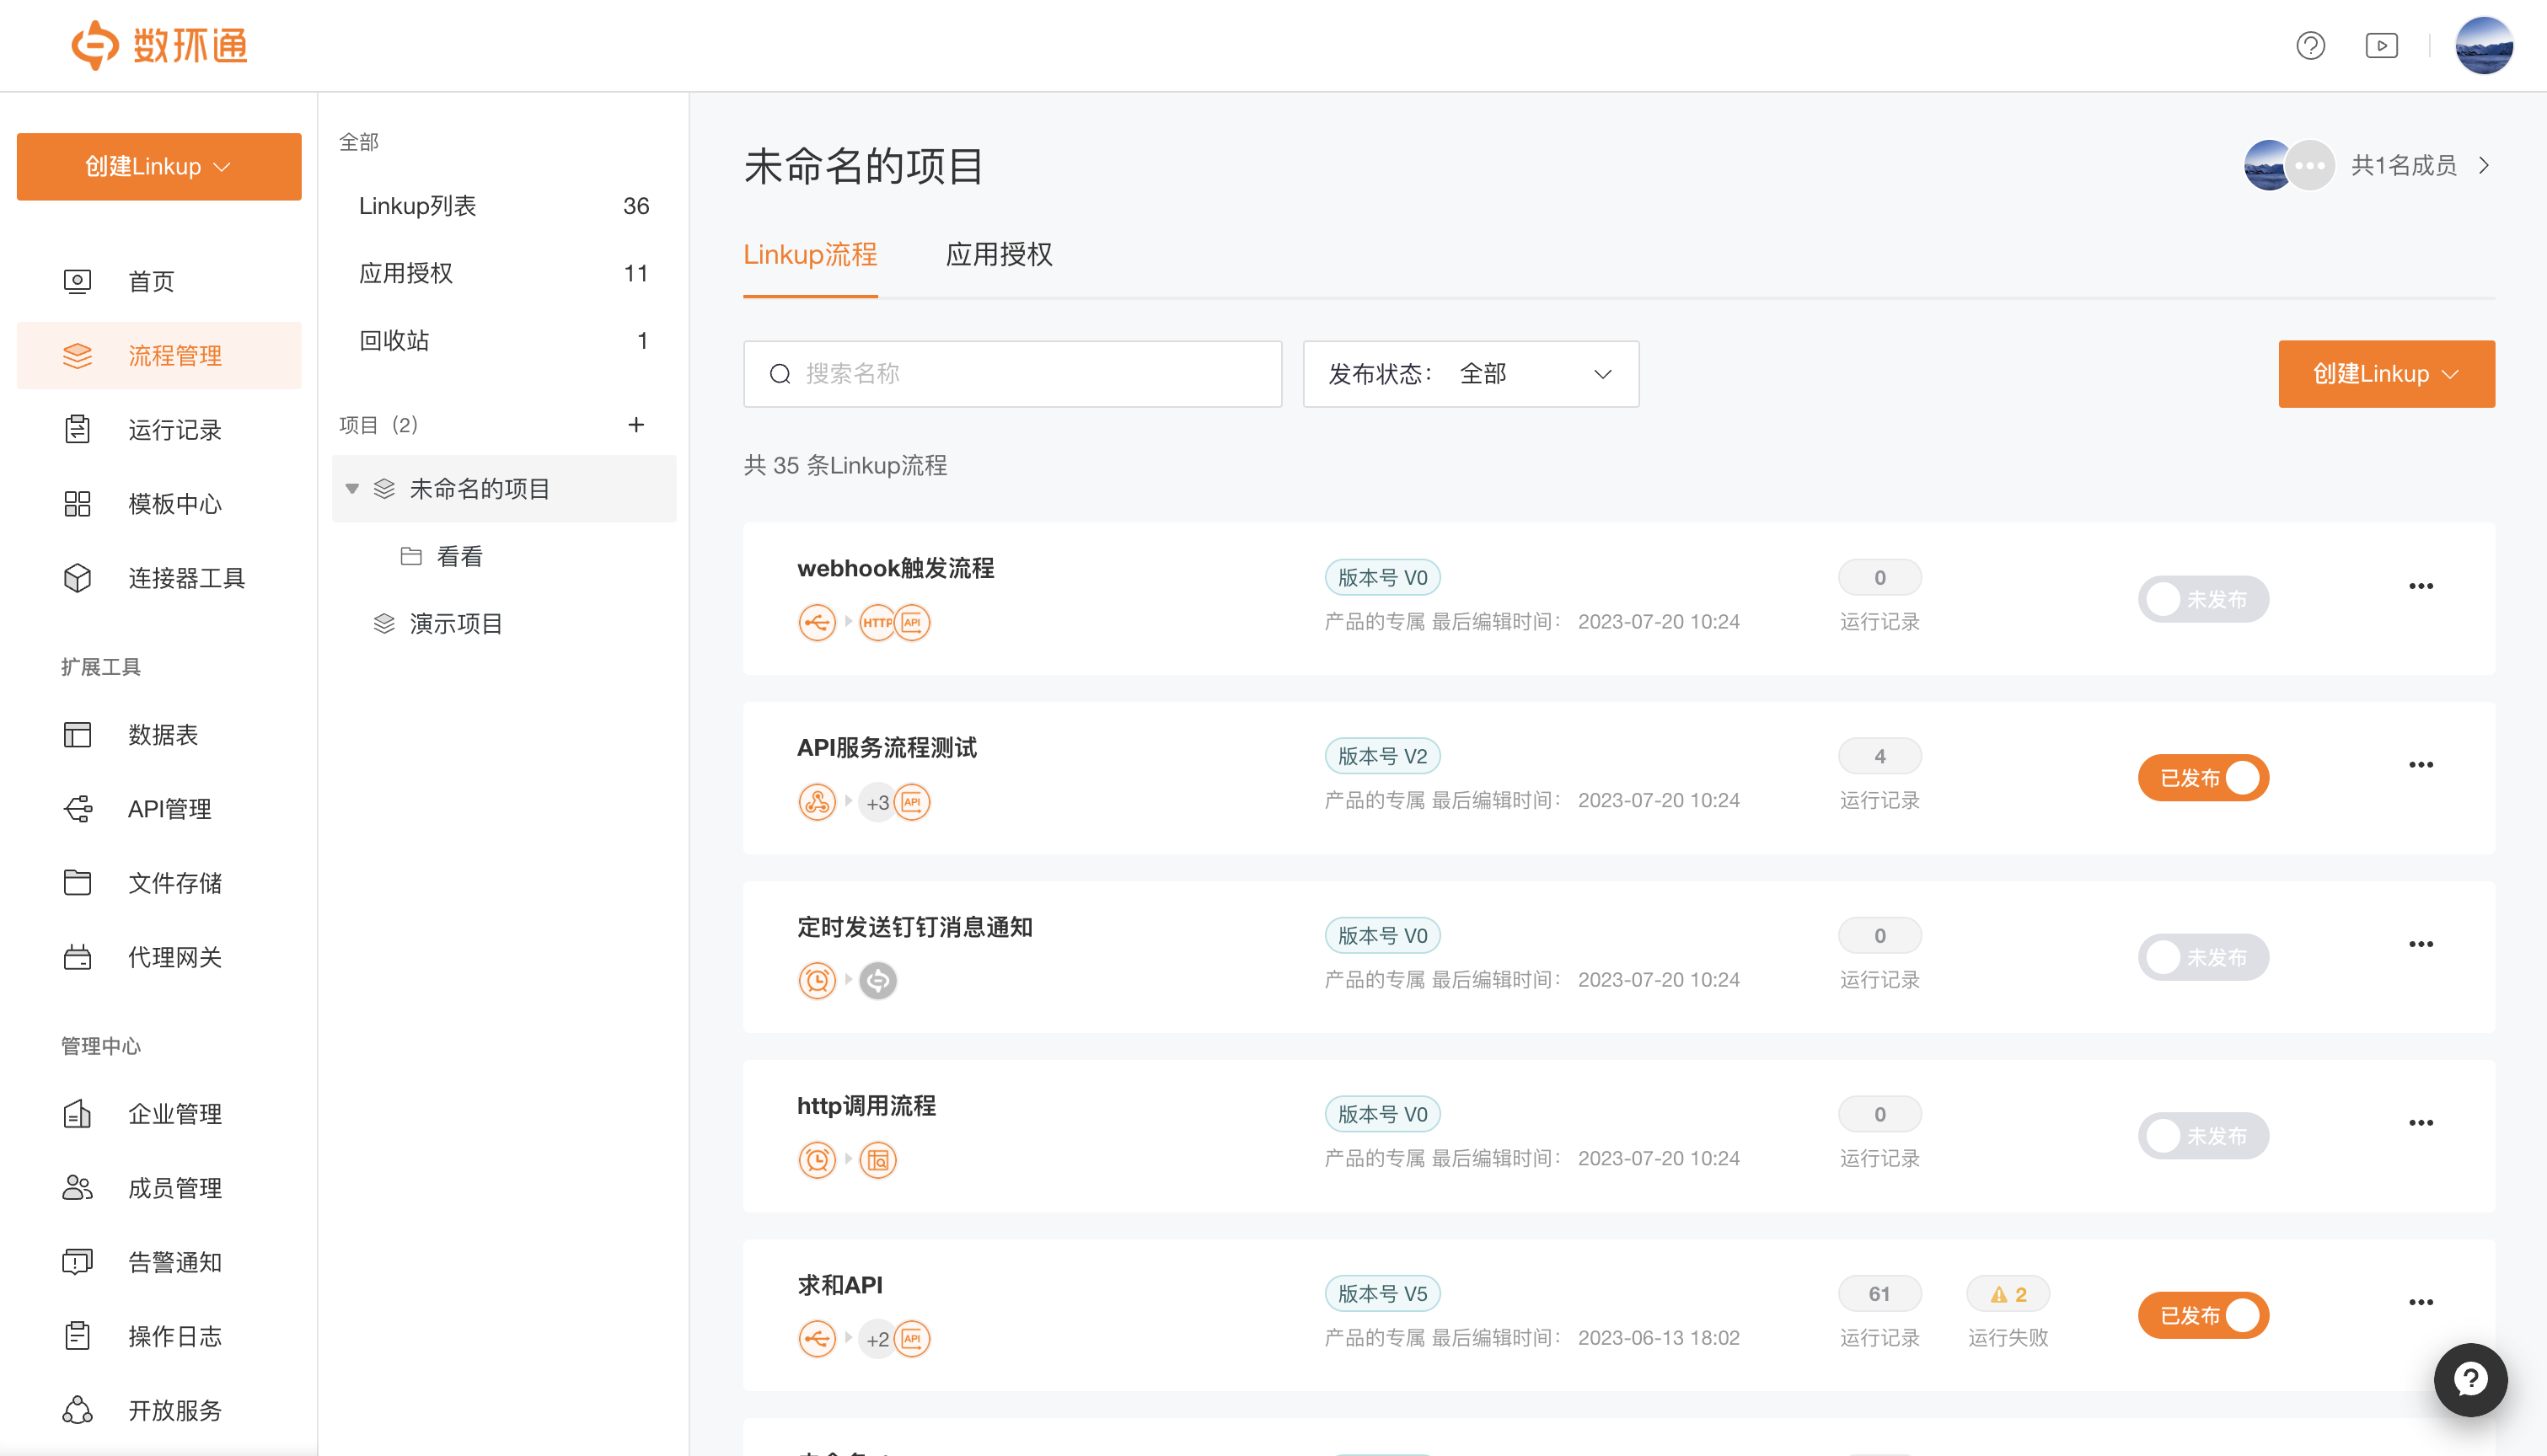Open the 求和API flow title

840,1284
